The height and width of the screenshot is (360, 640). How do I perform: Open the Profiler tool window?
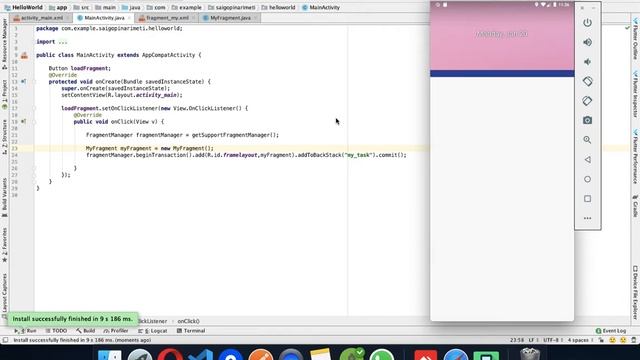click(116, 331)
